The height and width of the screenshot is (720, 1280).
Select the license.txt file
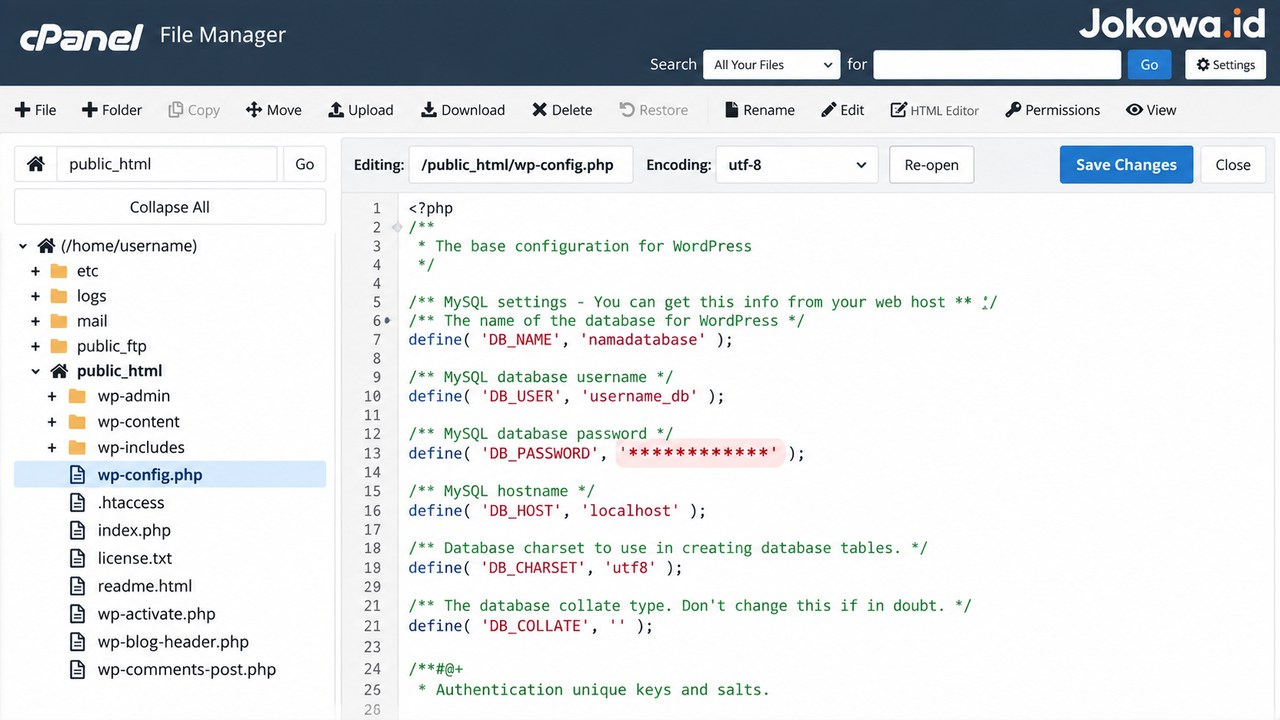pos(134,558)
